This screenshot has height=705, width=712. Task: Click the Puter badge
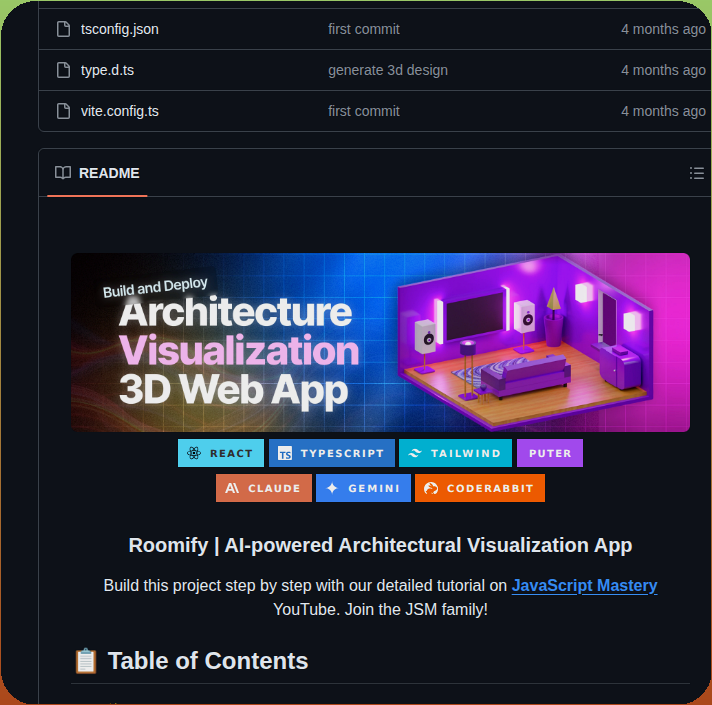549,453
